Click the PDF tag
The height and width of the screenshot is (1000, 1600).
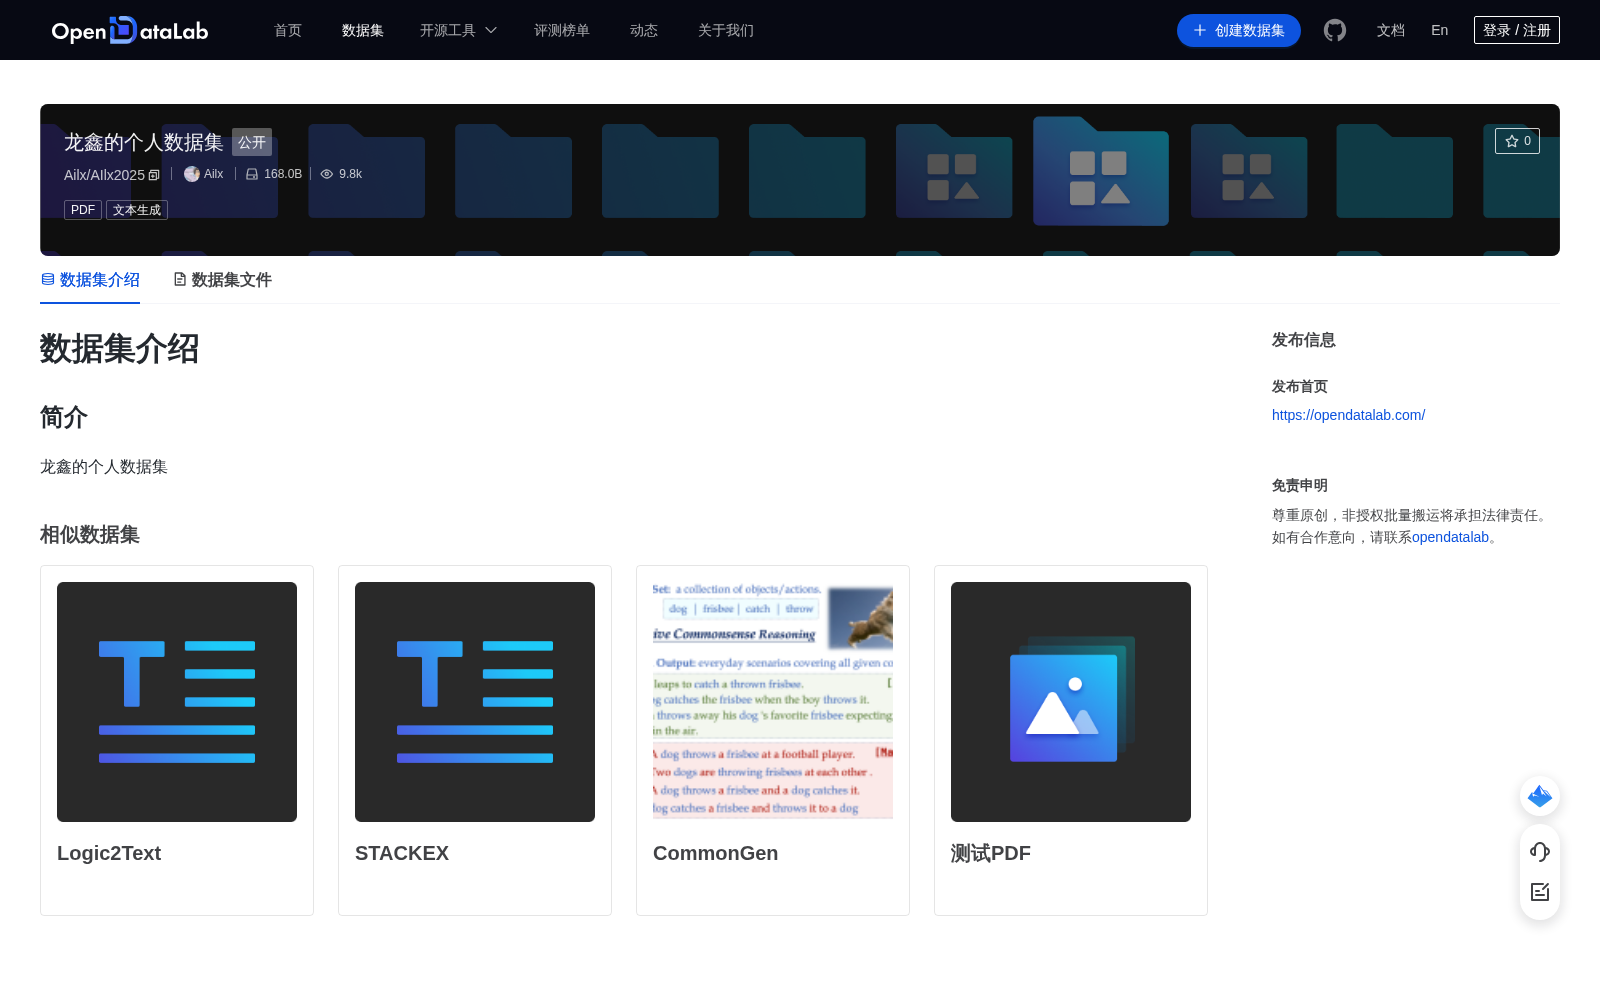pos(83,210)
